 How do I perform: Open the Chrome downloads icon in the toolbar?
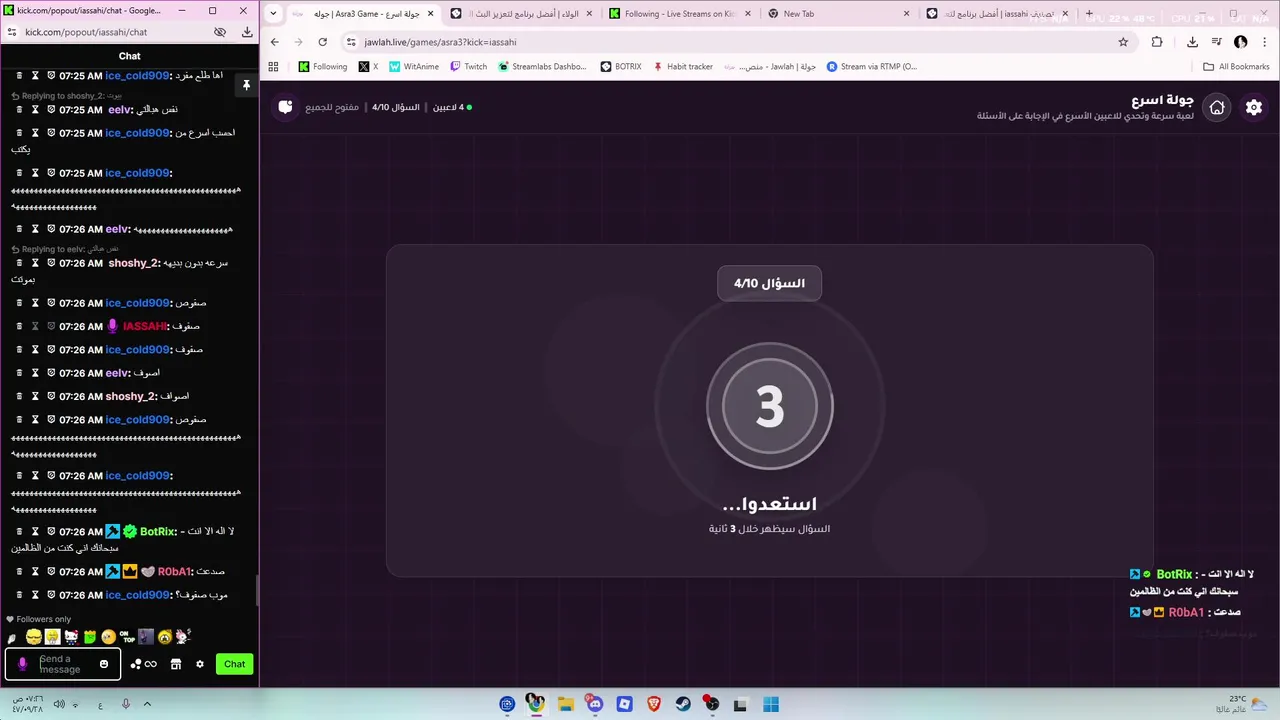pyautogui.click(x=1192, y=42)
